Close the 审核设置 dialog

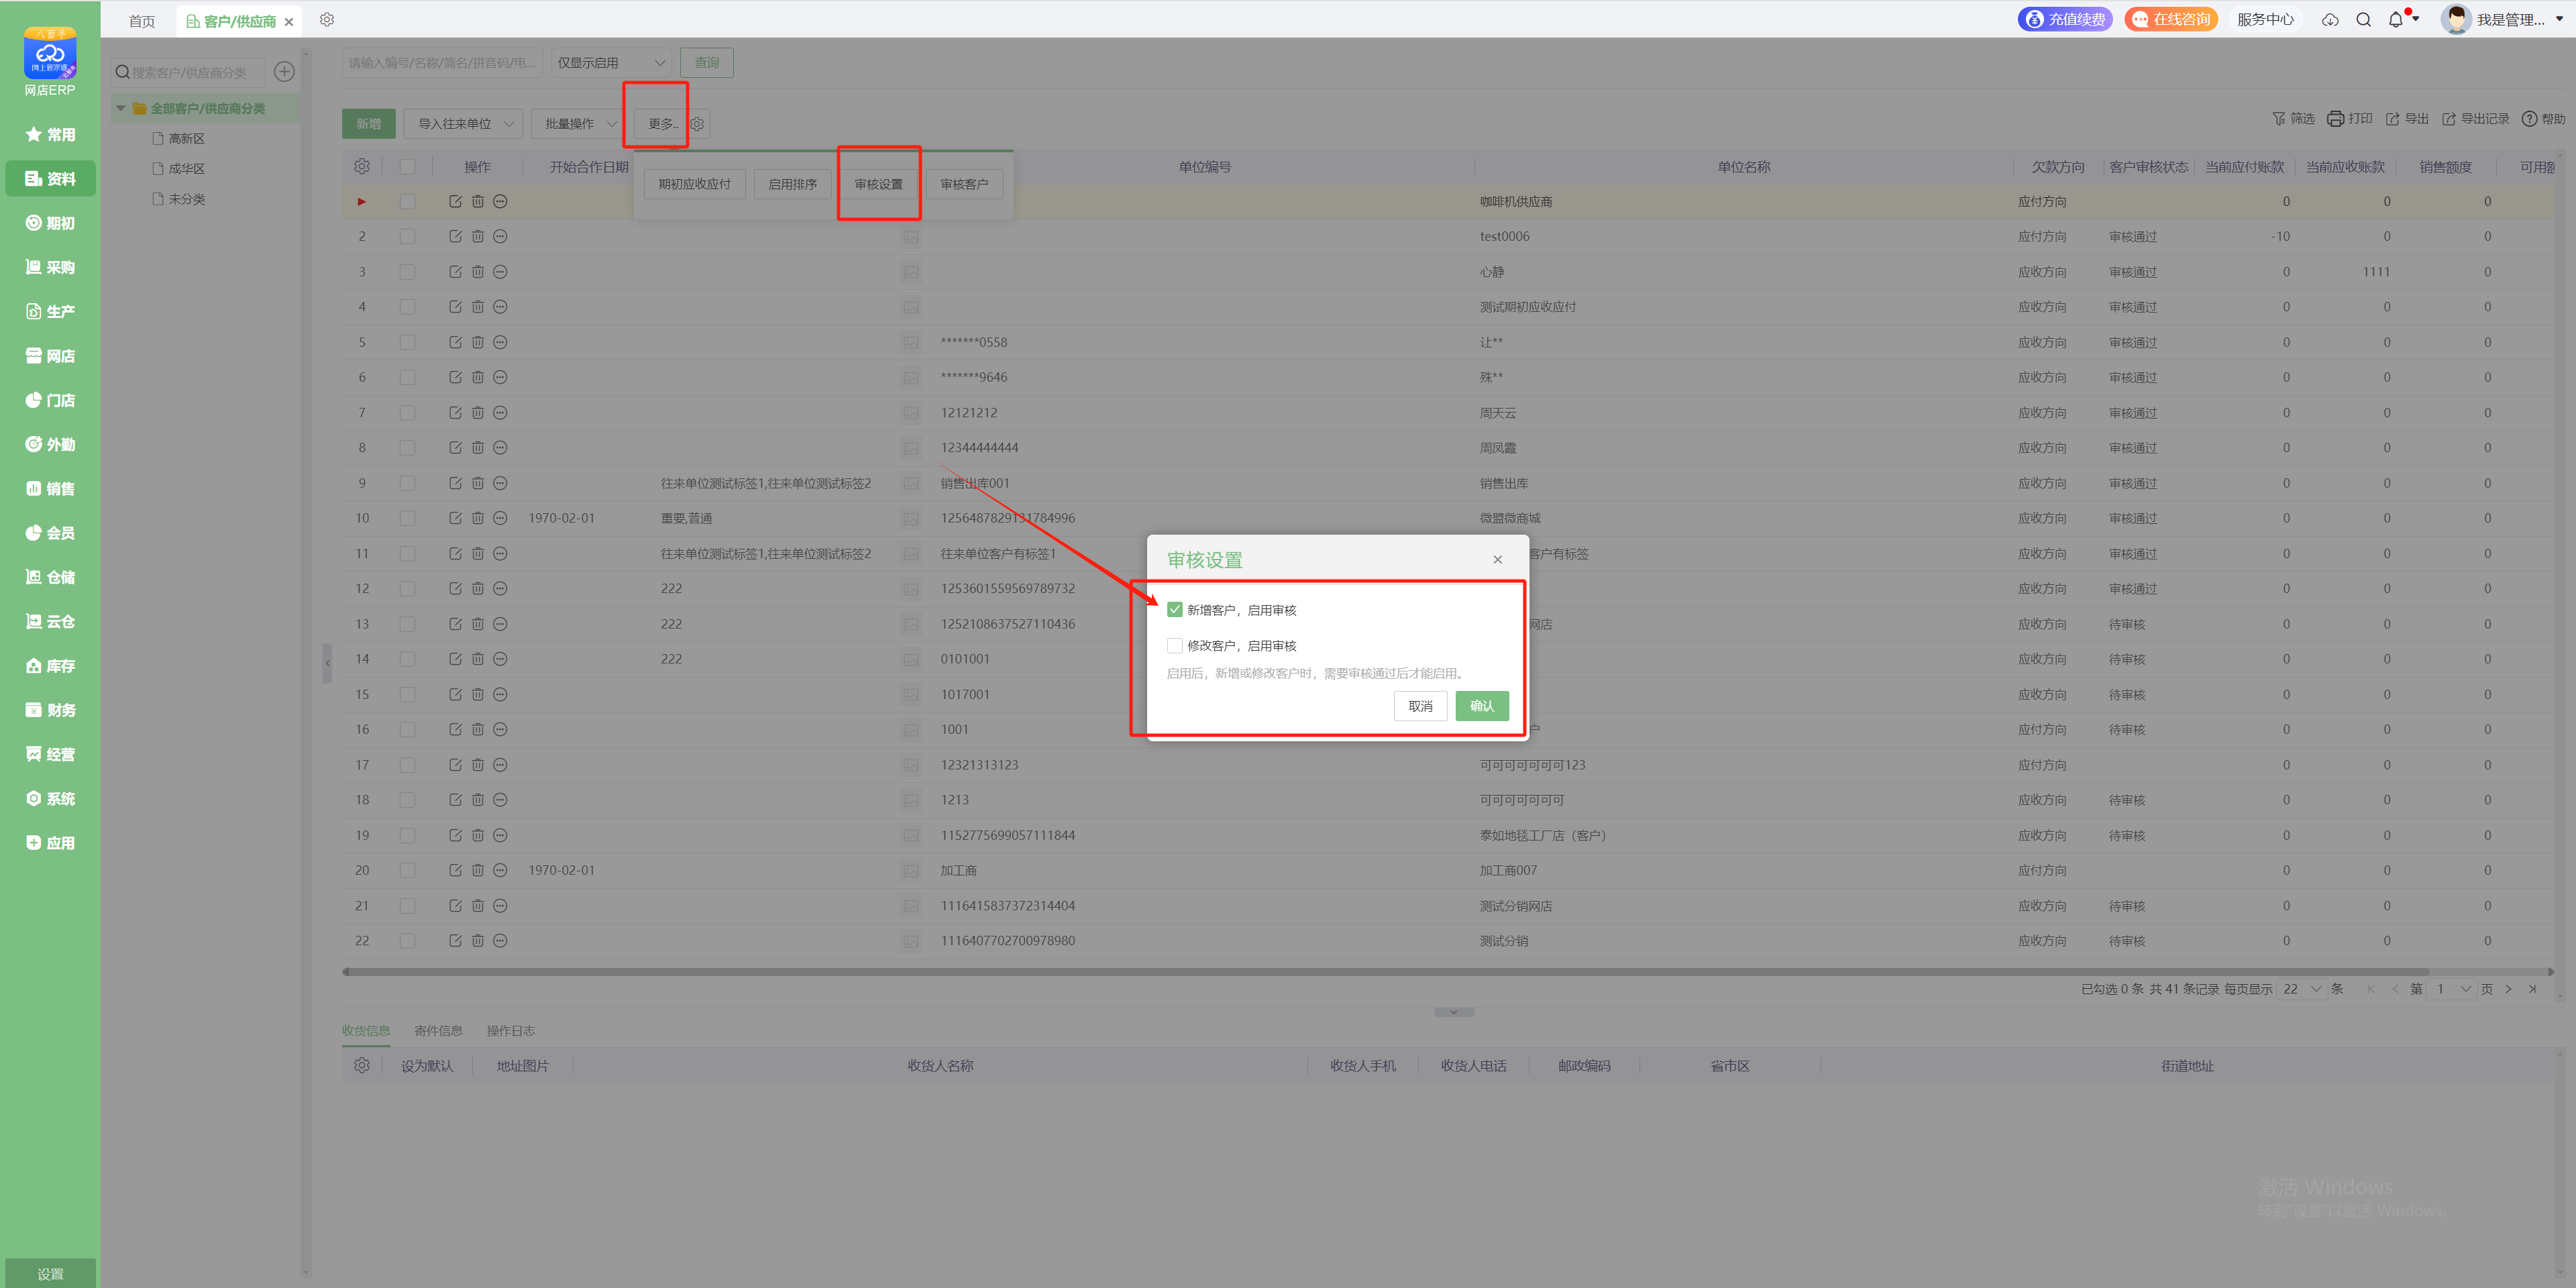[x=1497, y=559]
